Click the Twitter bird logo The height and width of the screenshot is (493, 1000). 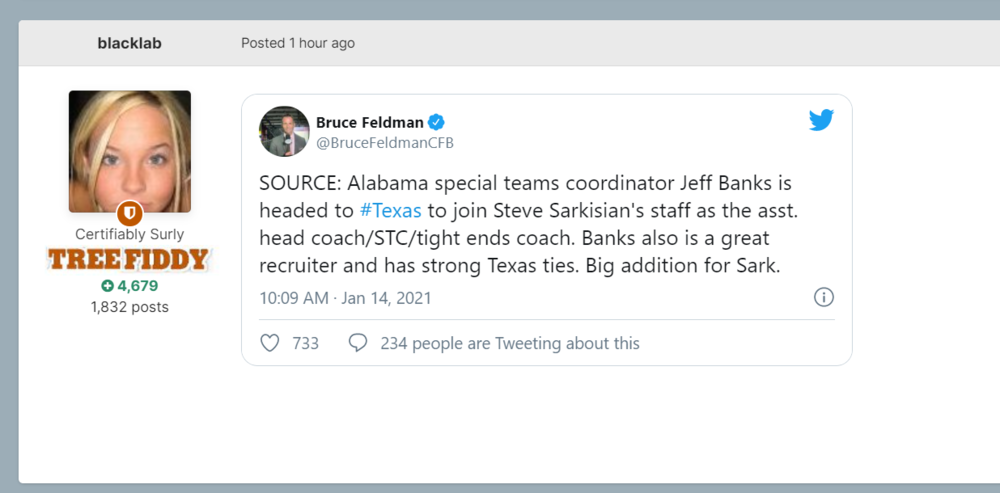tap(821, 121)
